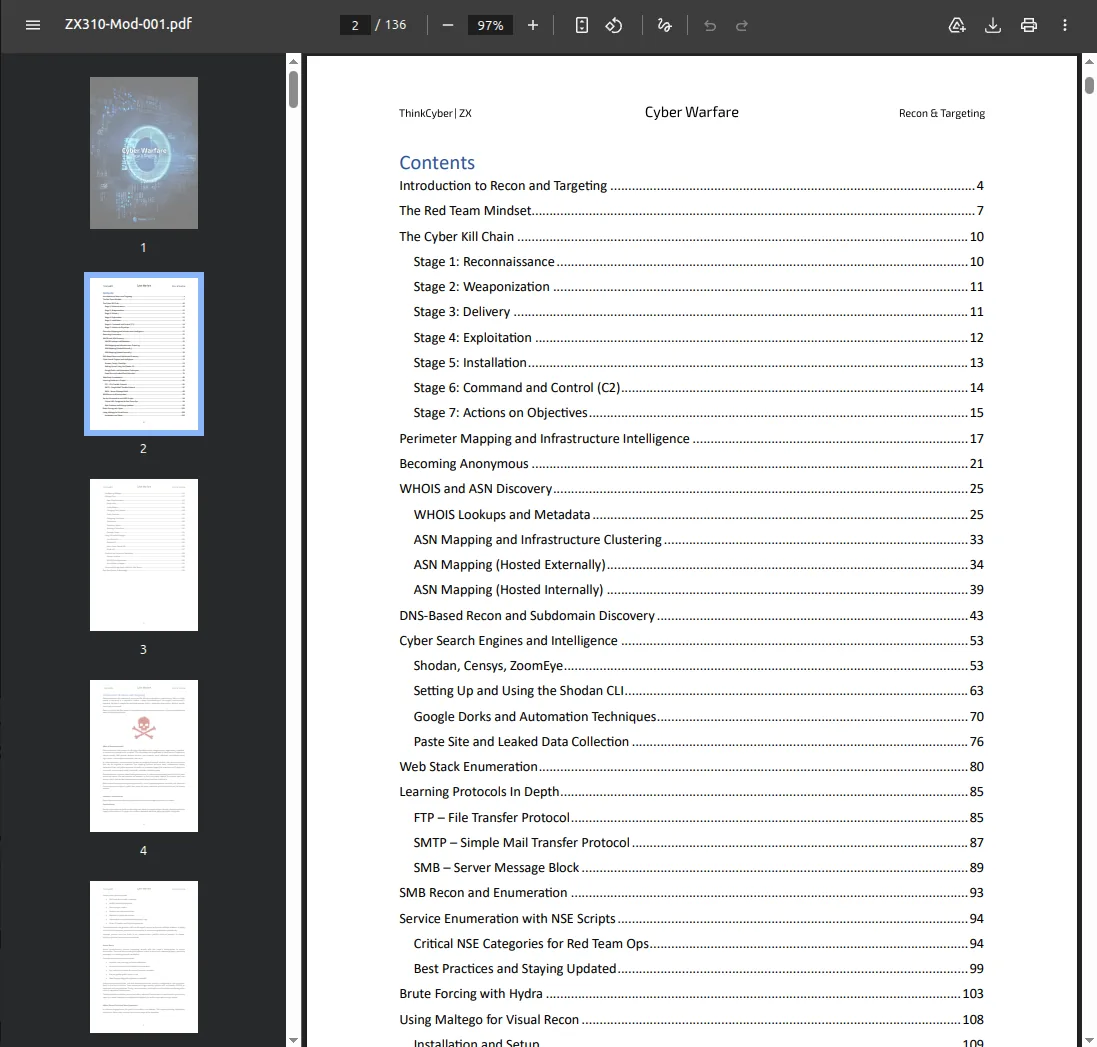
Task: Save the PDF to Google Drive
Action: pyautogui.click(x=956, y=25)
